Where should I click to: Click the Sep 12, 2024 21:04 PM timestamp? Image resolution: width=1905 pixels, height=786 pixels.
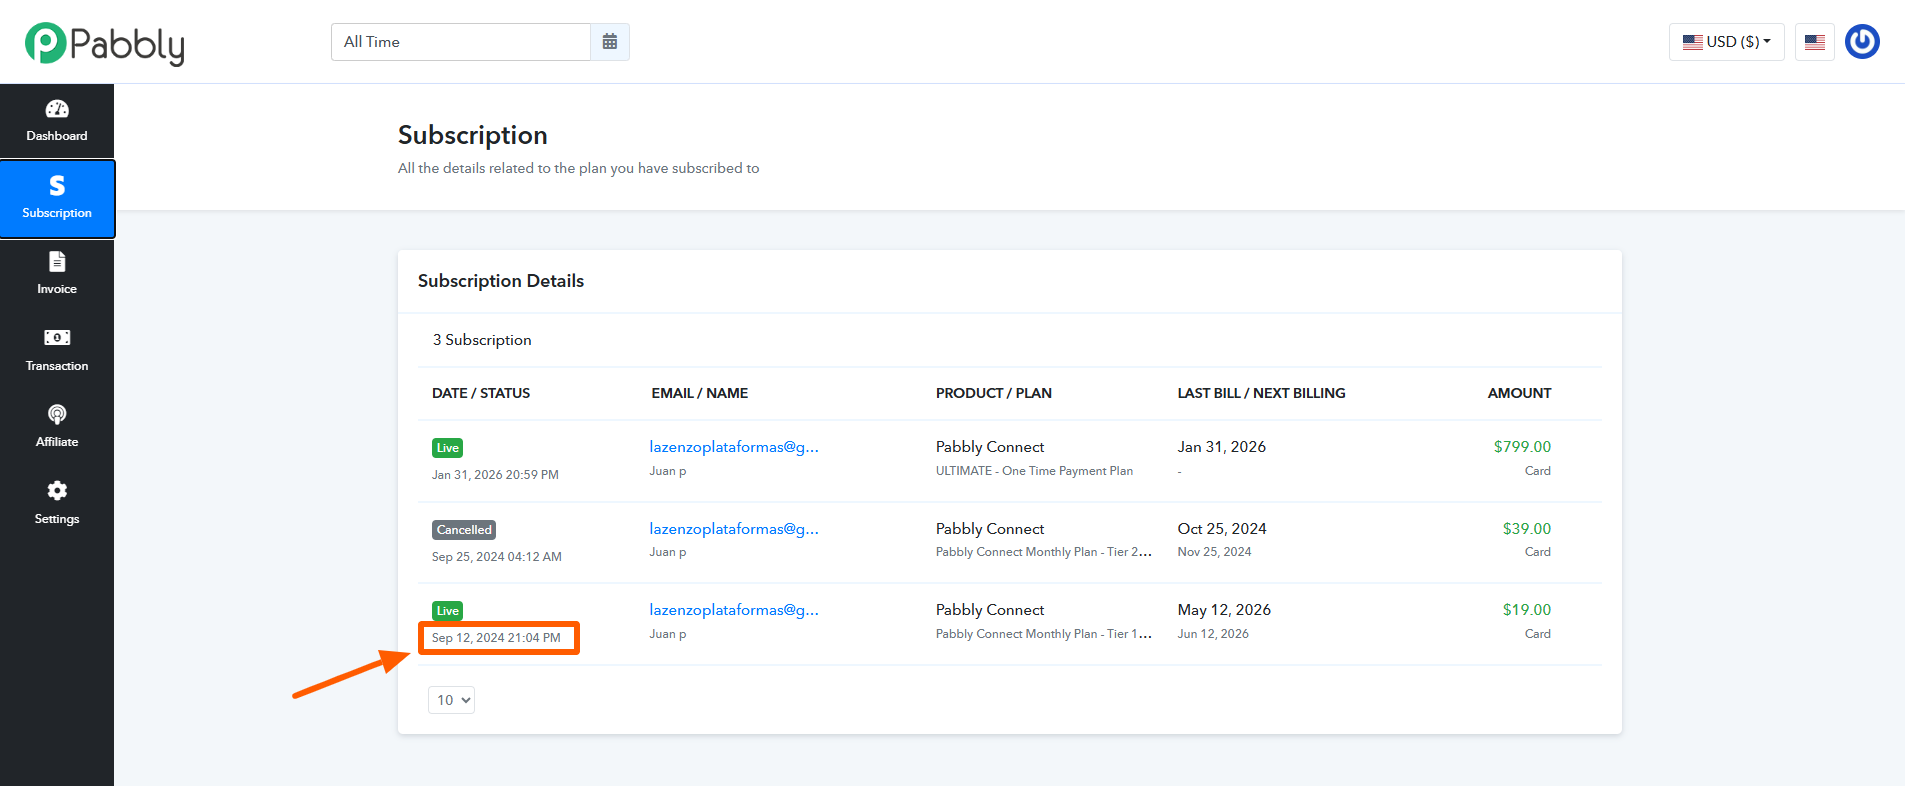tap(496, 638)
